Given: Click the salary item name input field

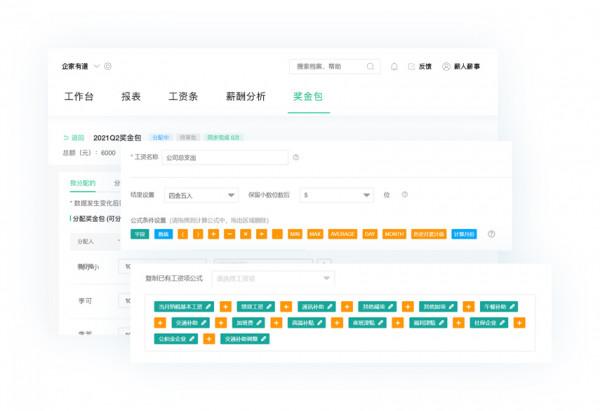Looking at the screenshot, I should coord(225,157).
